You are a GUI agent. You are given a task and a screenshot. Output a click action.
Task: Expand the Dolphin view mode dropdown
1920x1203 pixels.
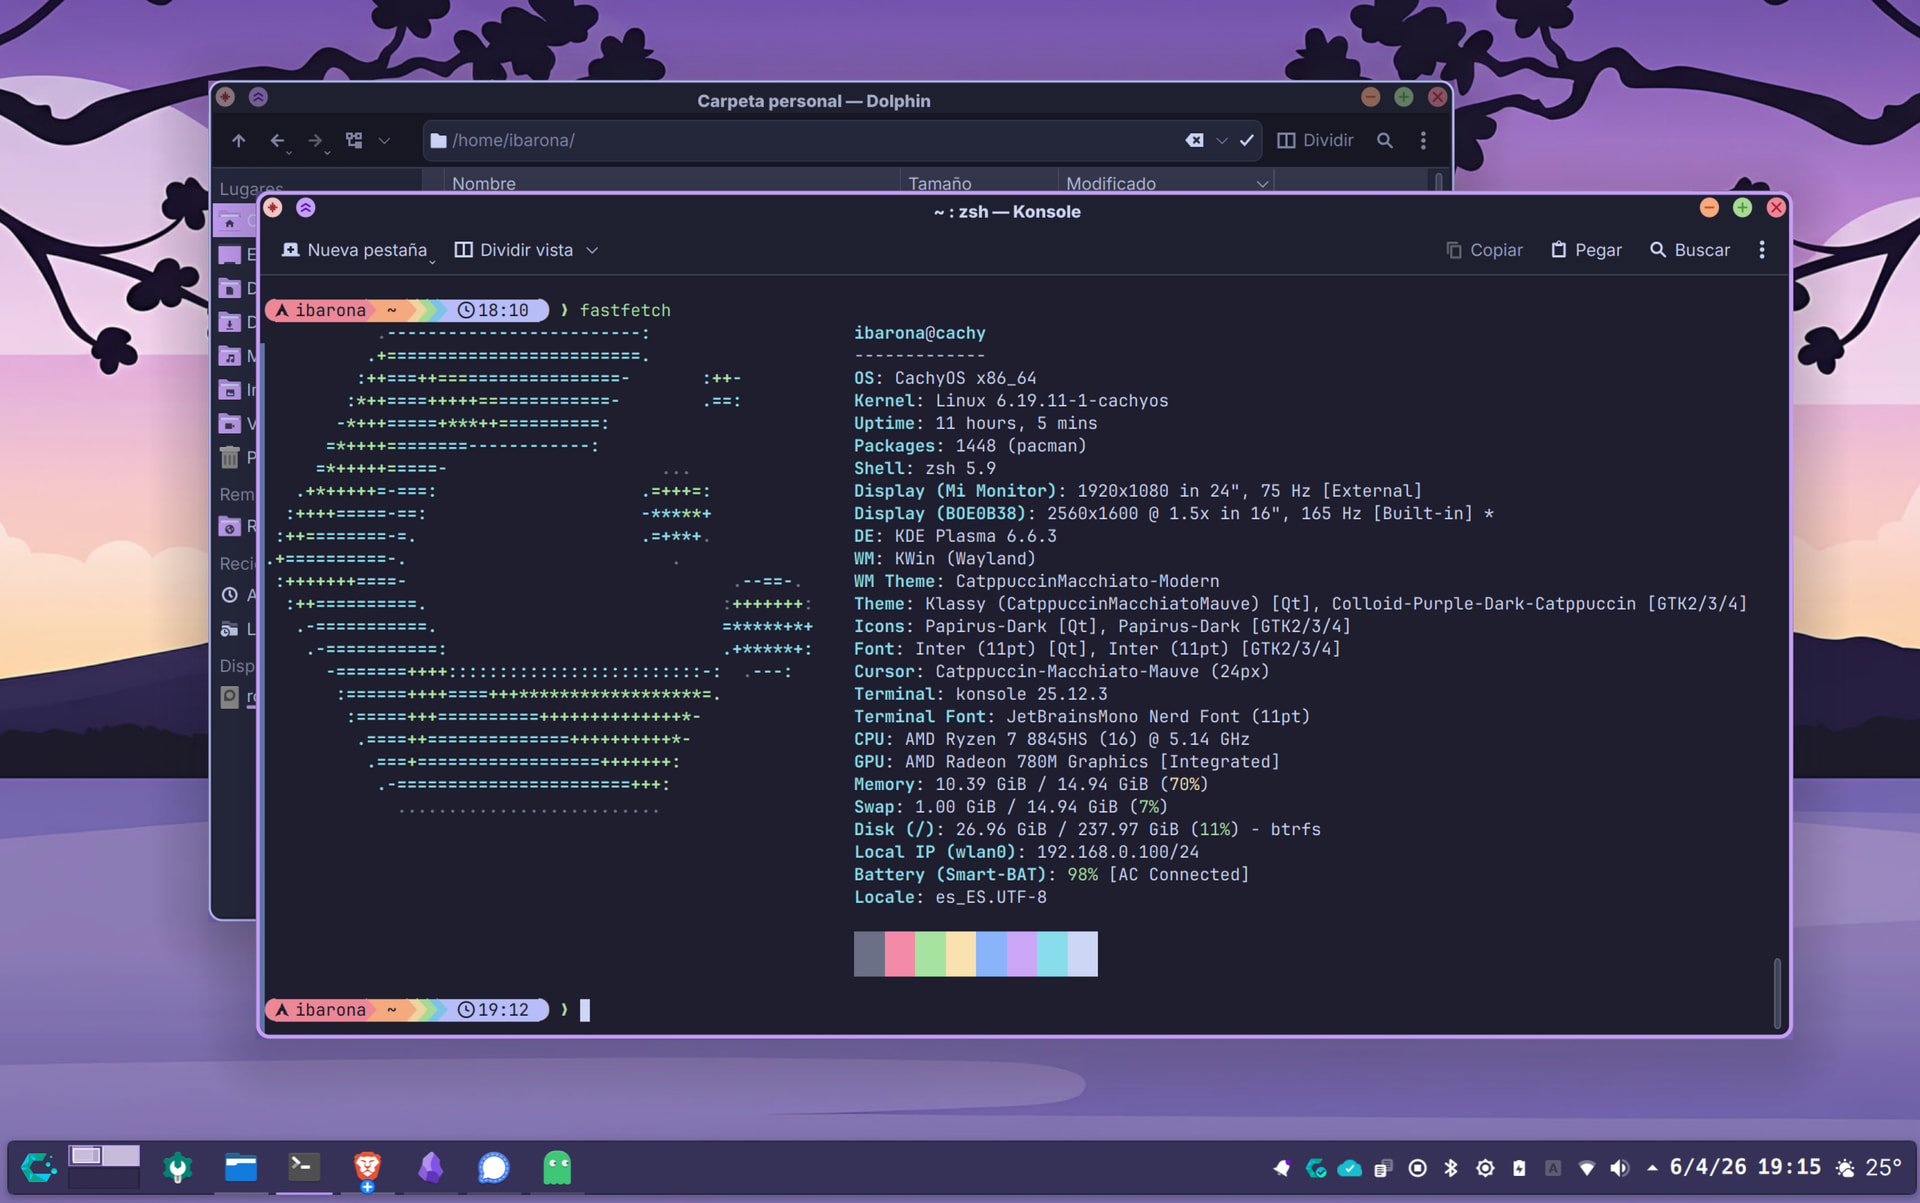[384, 141]
